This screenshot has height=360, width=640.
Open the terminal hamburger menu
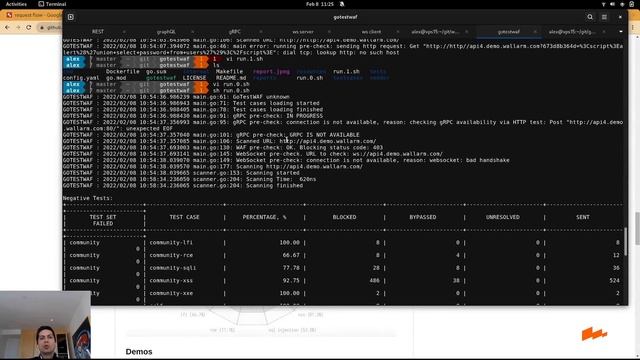point(604,17)
